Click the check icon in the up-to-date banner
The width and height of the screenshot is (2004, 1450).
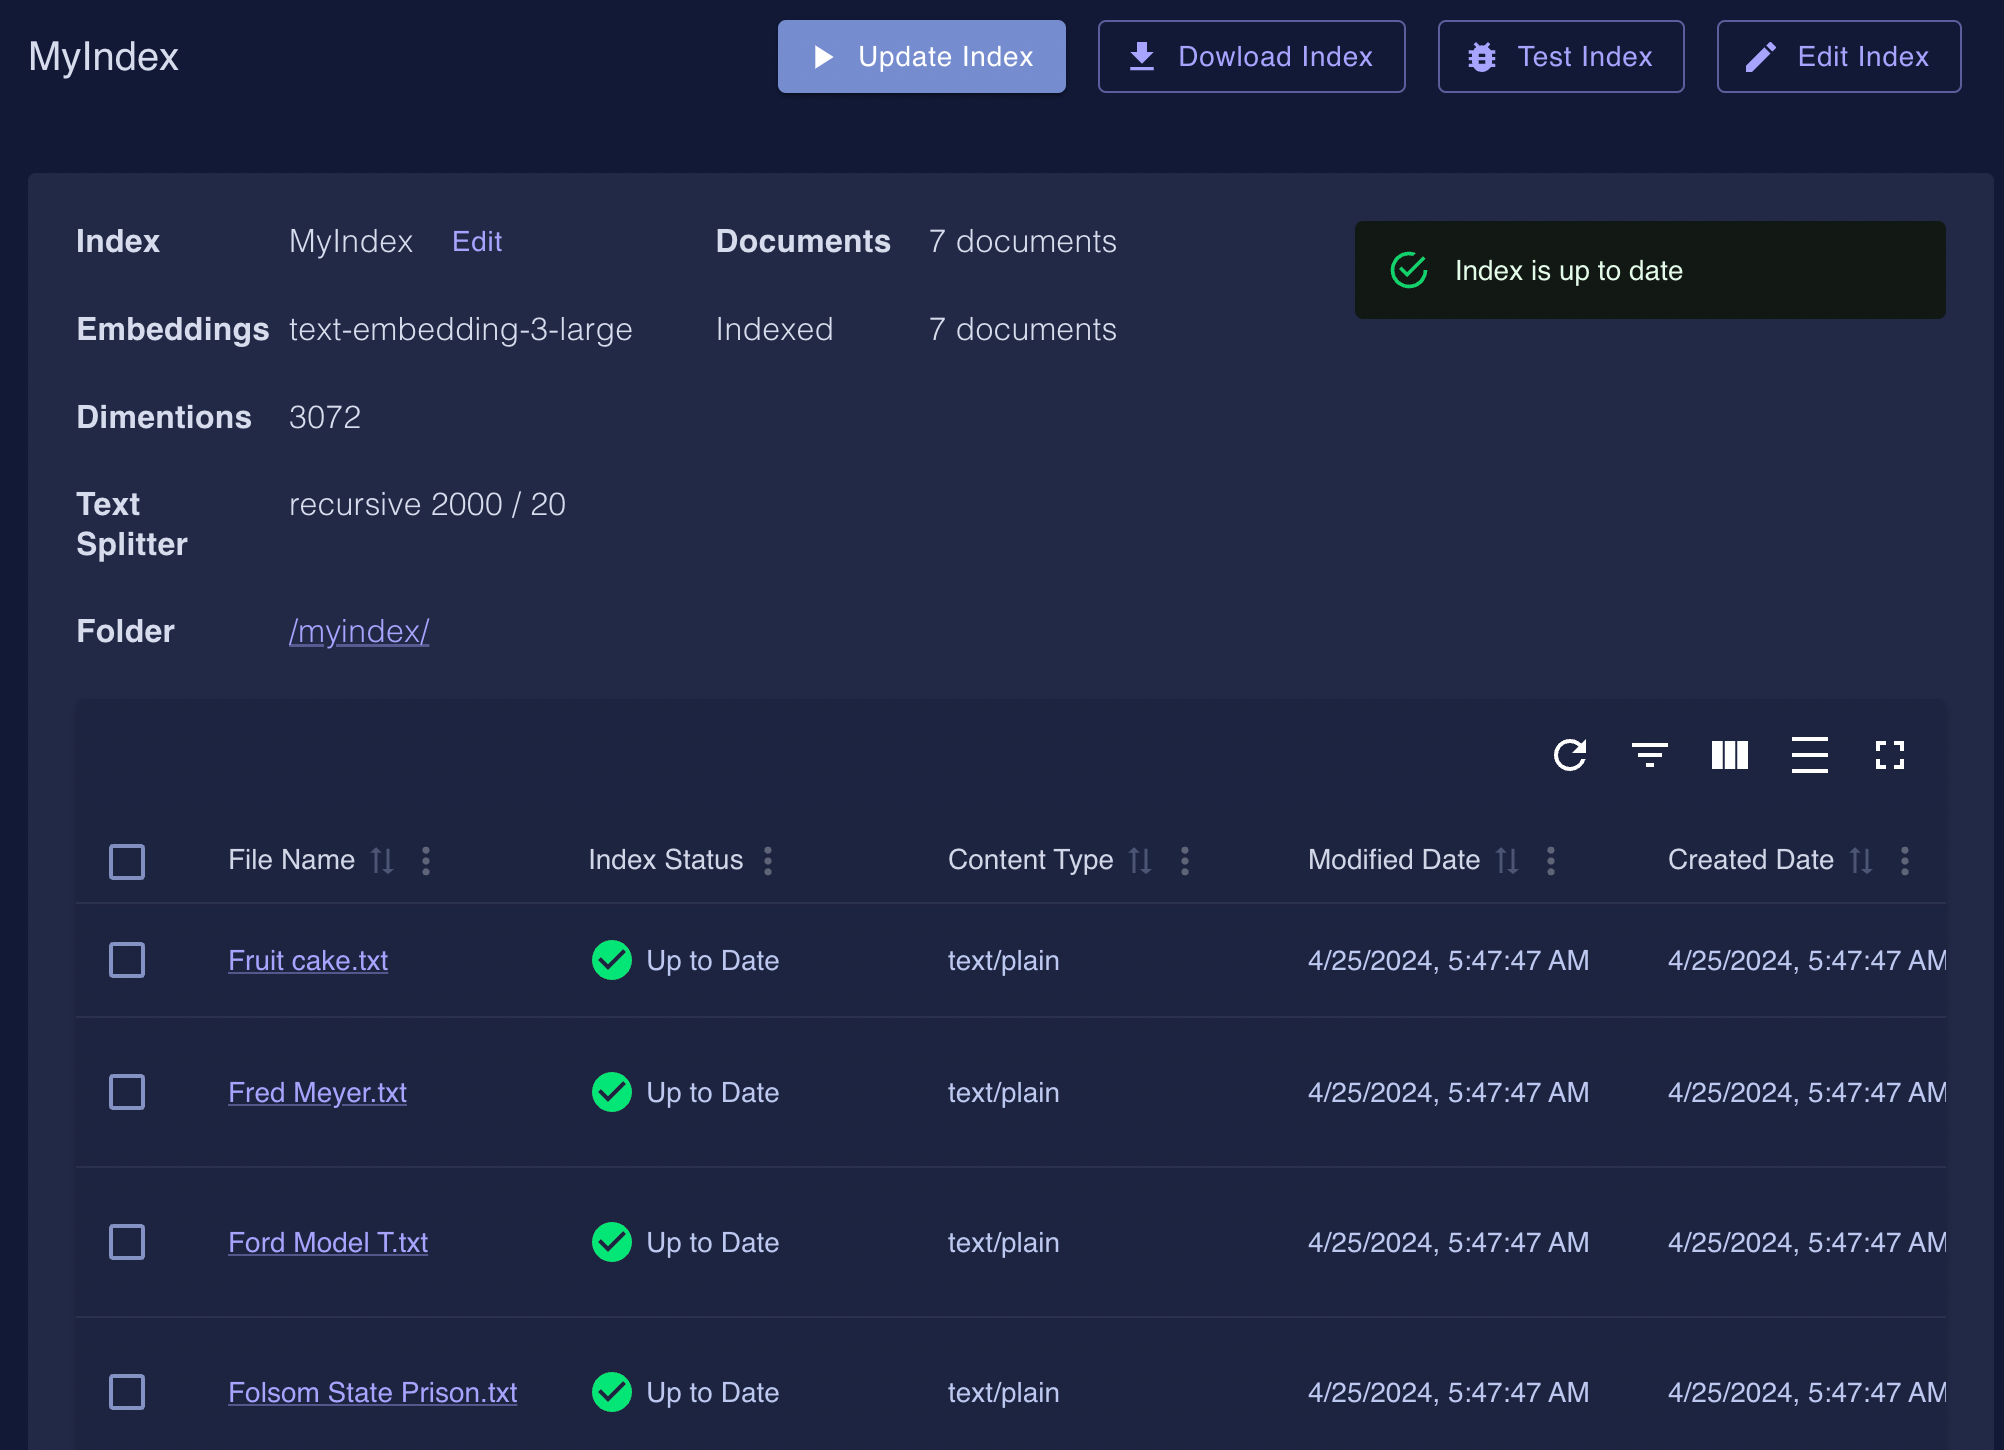1409,270
